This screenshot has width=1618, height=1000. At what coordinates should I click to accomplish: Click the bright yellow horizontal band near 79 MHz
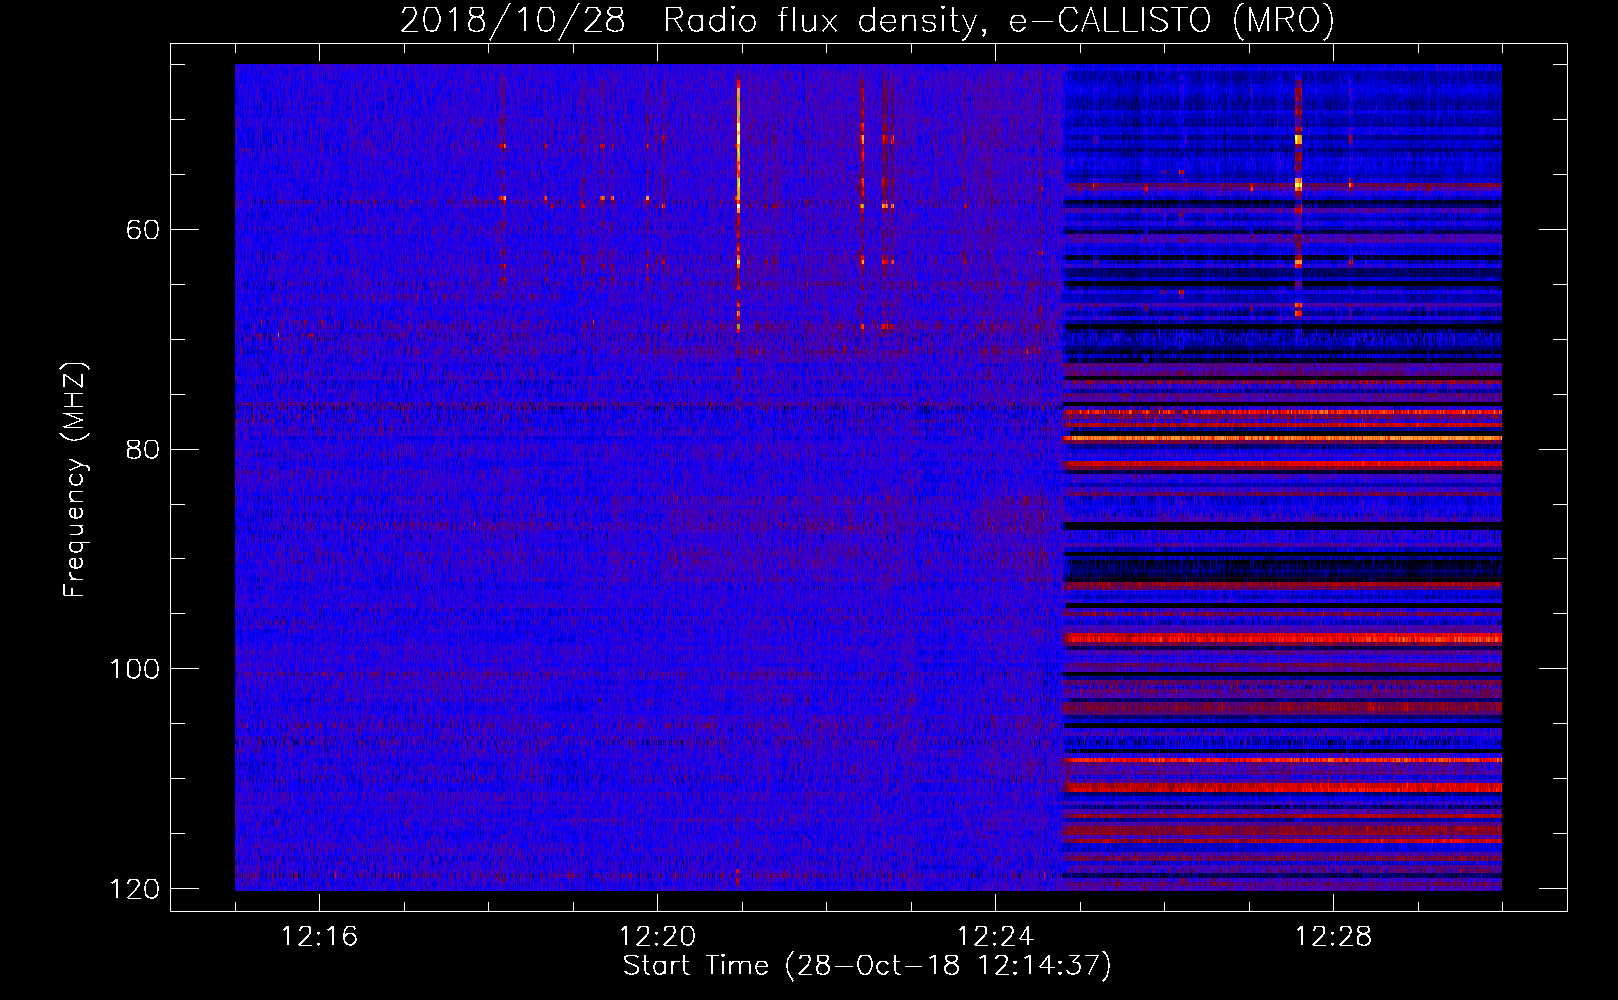click(1283, 438)
